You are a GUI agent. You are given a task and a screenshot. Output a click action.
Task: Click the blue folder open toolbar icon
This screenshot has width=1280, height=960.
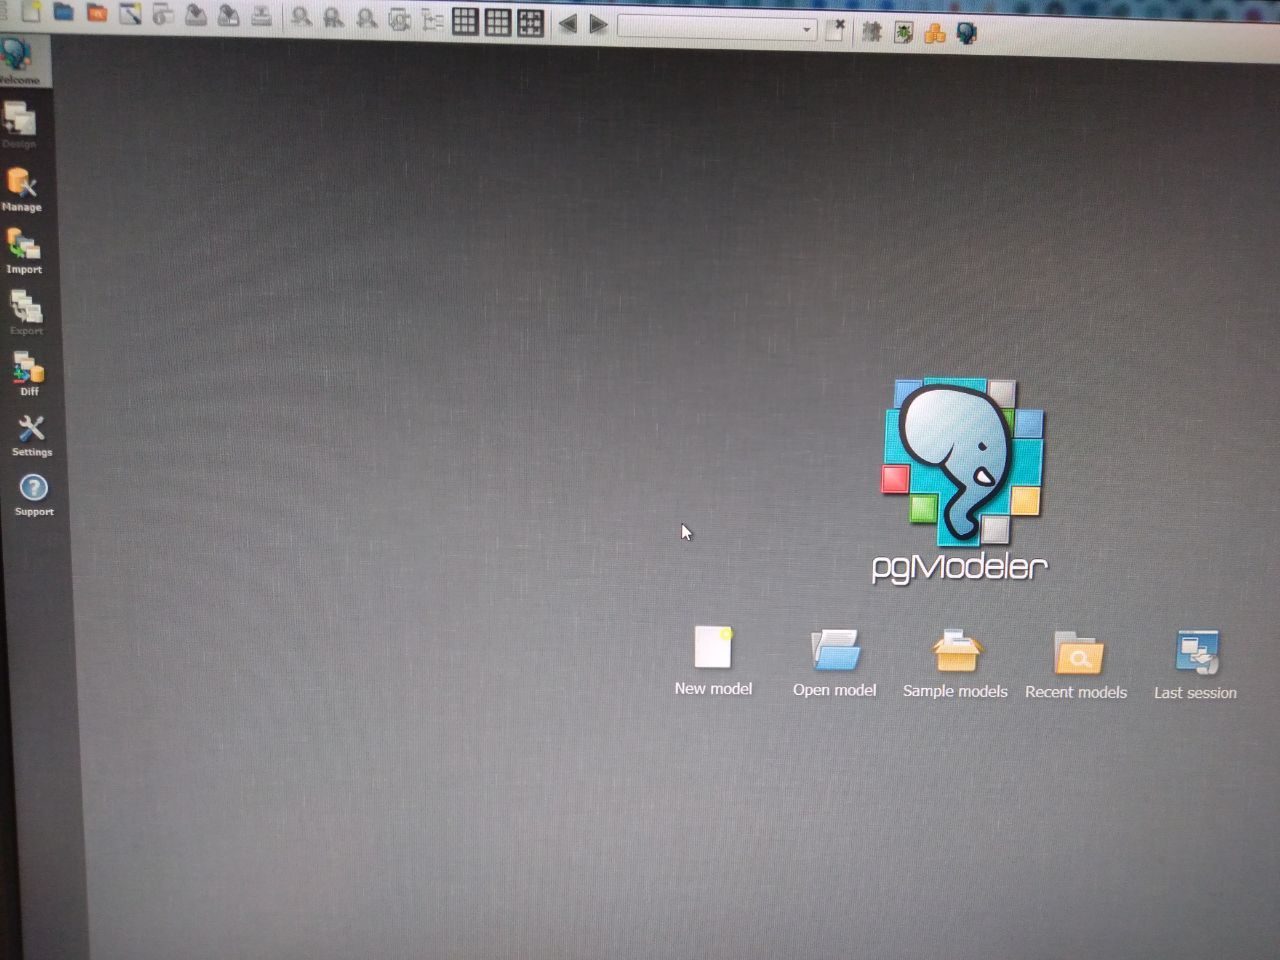point(64,12)
